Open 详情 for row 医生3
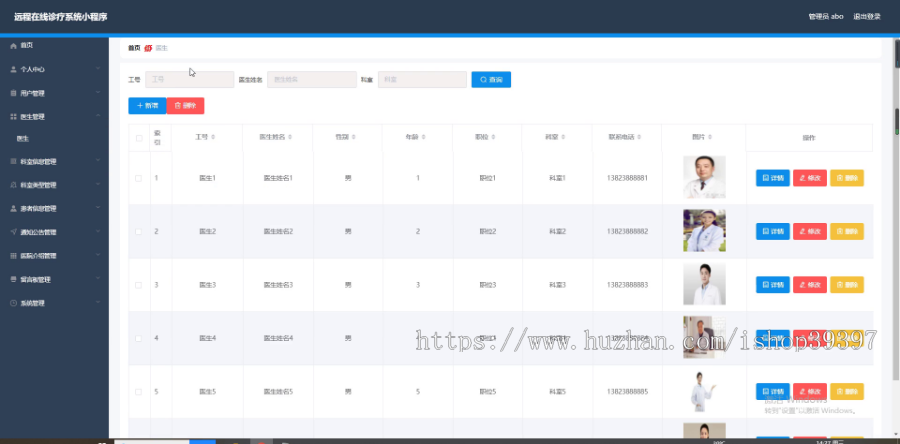 [x=773, y=285]
